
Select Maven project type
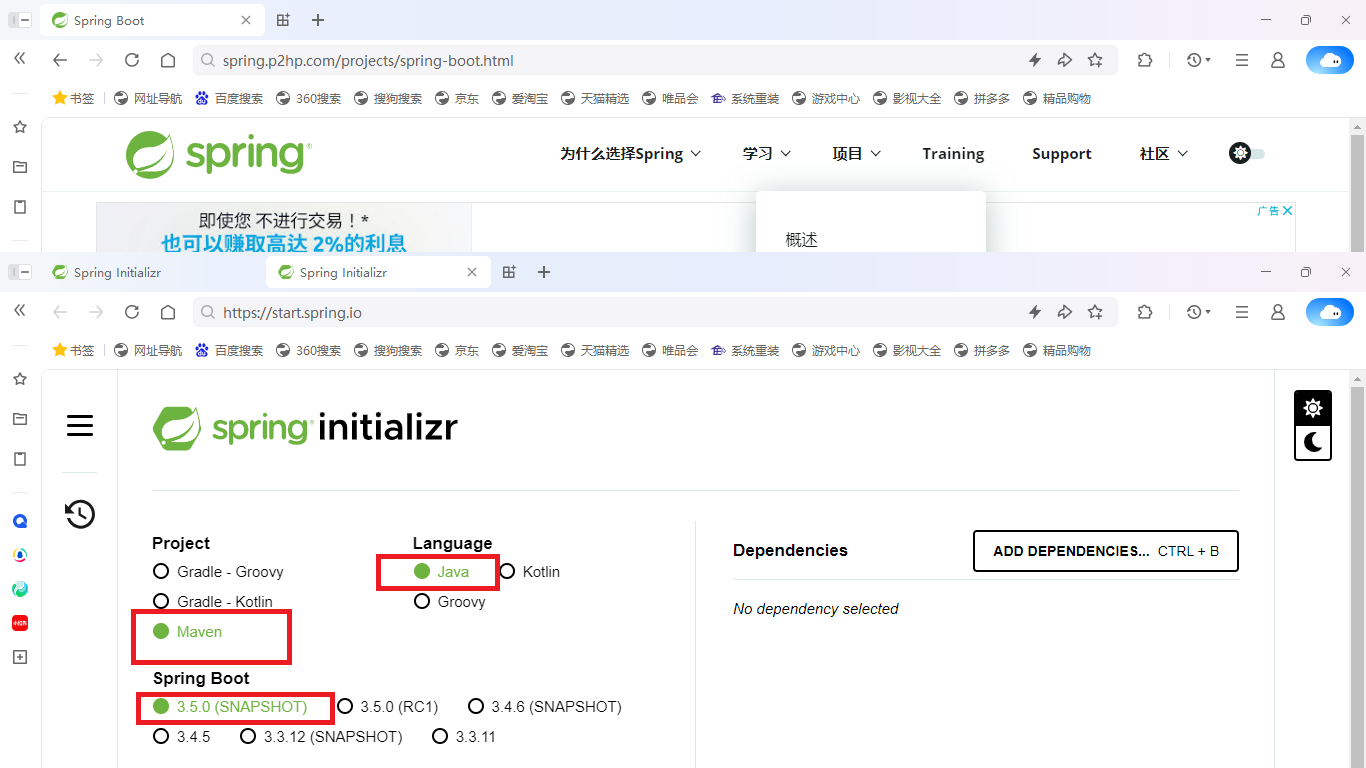pos(188,632)
